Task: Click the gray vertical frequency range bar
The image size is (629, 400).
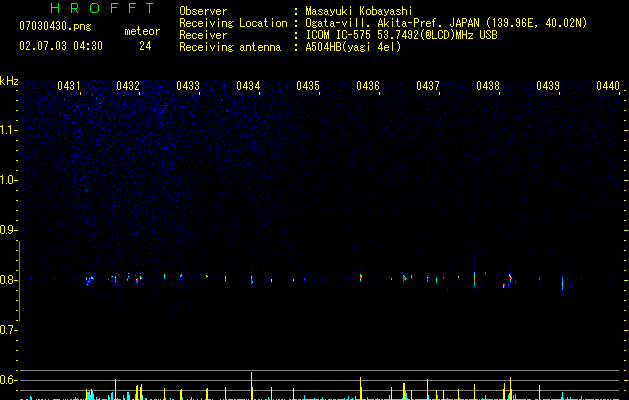Action: coord(19,280)
